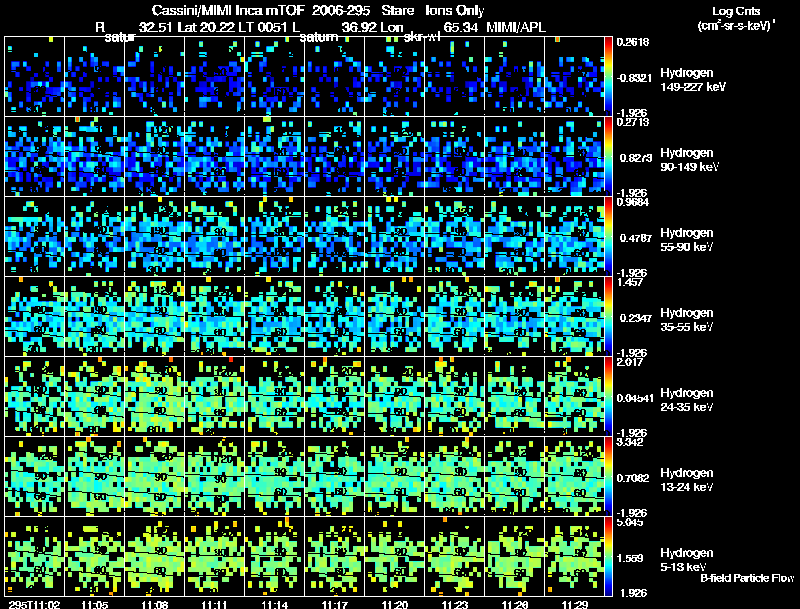This screenshot has width=800, height=609.
Task: Click the Hydrogen 13-24 keV color bar
Action: coord(608,477)
